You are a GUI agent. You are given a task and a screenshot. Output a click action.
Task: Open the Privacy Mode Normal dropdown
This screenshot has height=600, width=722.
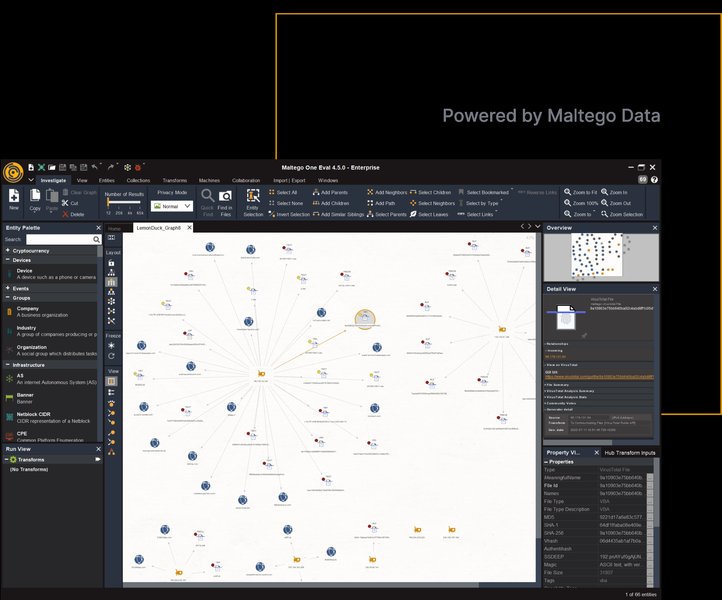[172, 206]
